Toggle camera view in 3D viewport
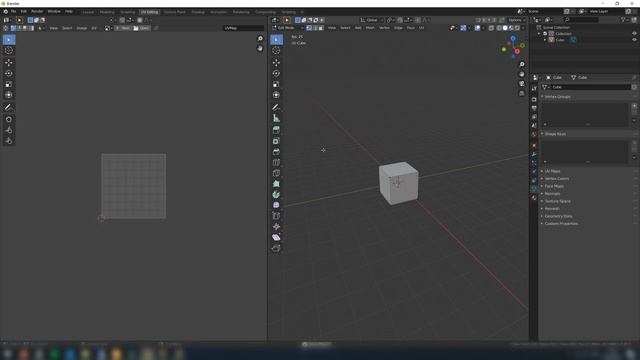Image resolution: width=640 pixels, height=360 pixels. pos(522,84)
